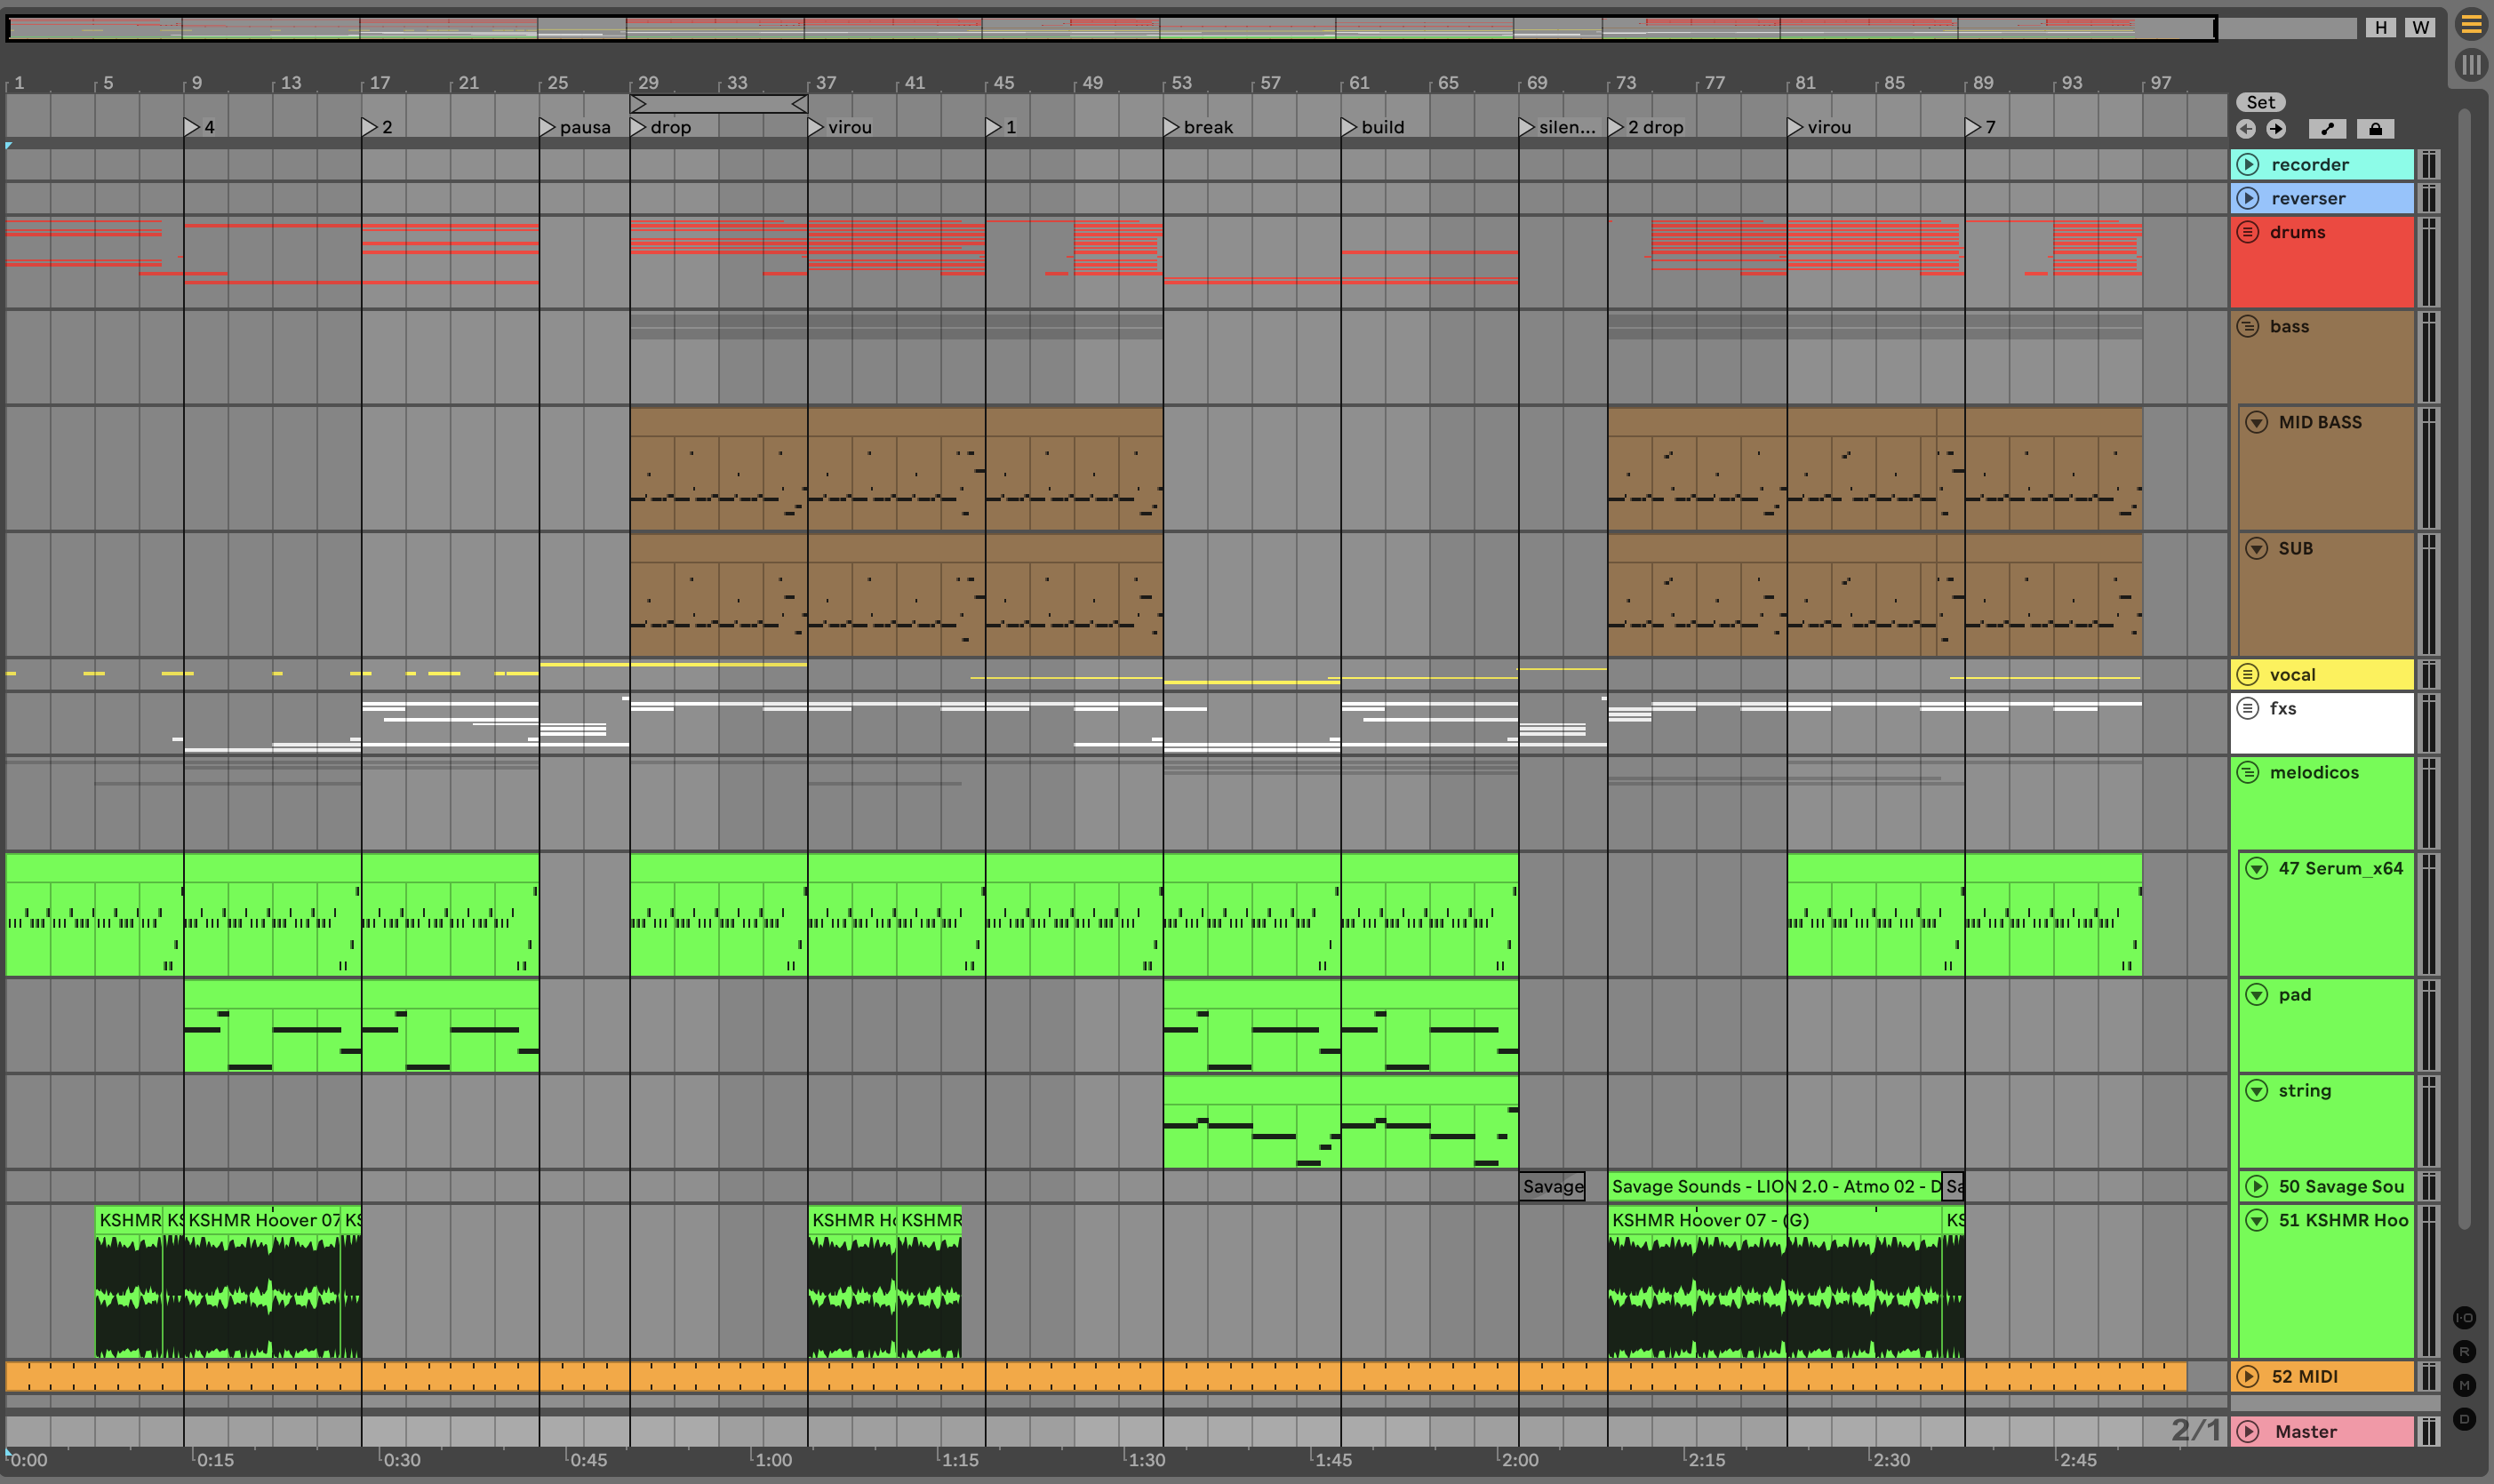Select the vocal track header name
Screen dimensions: 2494x1484
pos(2292,674)
